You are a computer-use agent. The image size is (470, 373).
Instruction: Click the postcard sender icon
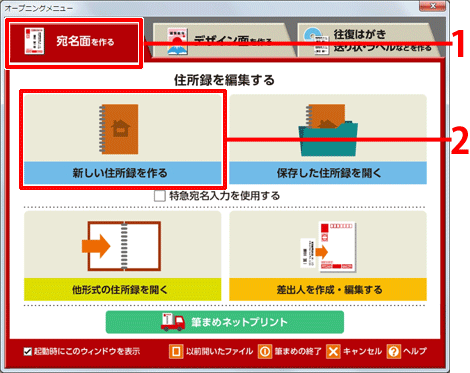click(x=328, y=247)
